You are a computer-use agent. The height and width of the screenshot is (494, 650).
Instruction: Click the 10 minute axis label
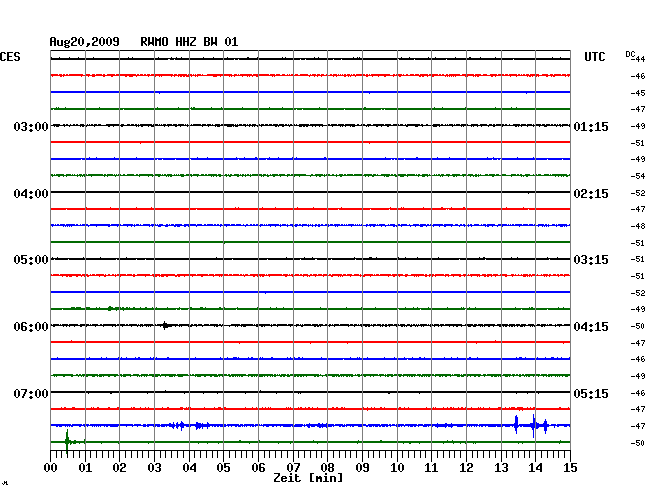pos(397,467)
